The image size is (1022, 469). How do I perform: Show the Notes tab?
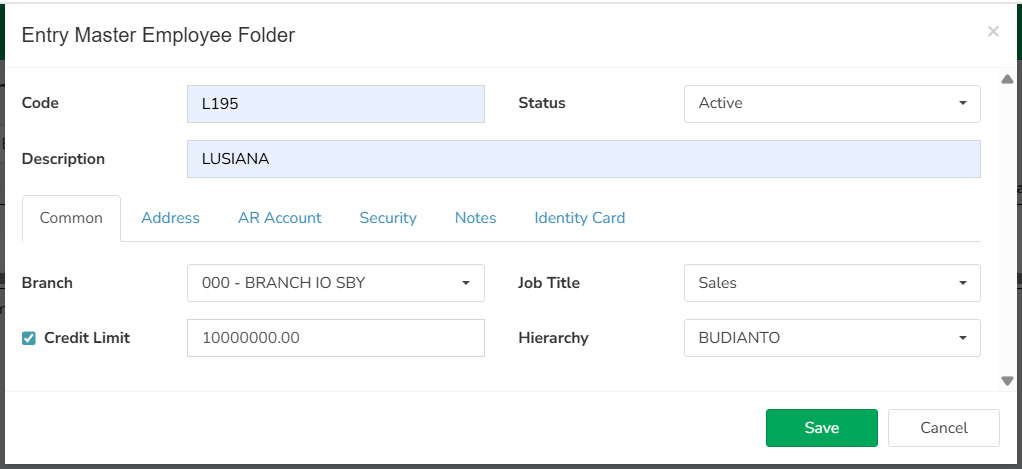point(475,218)
